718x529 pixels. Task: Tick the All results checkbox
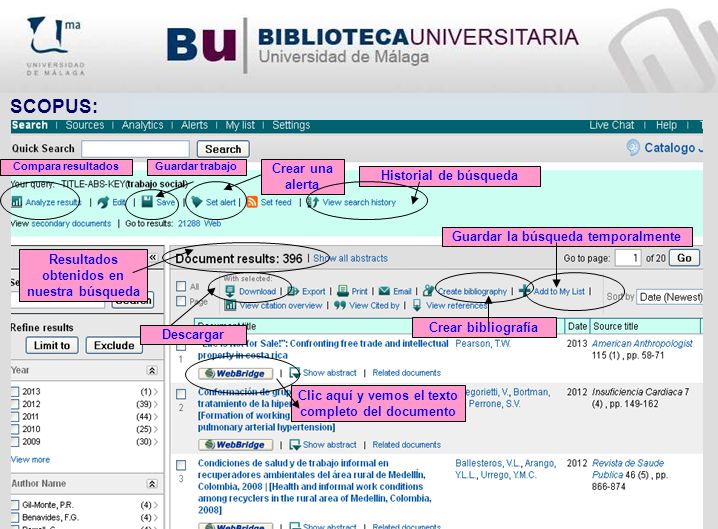point(181,286)
